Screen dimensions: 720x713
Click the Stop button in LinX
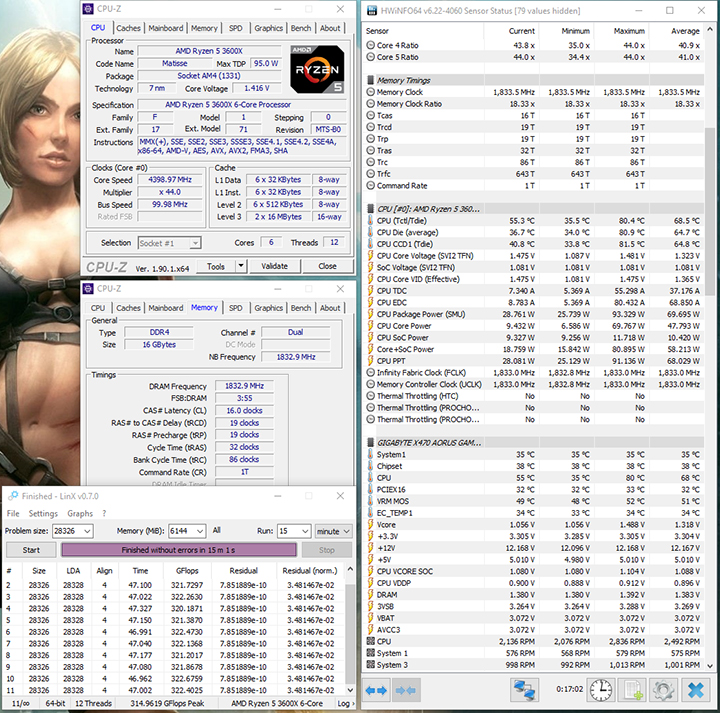326,550
